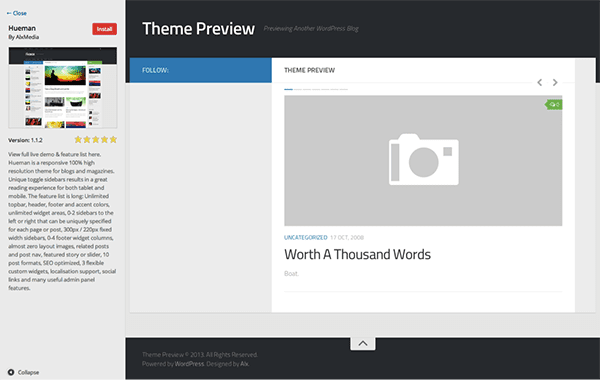The height and width of the screenshot is (380, 600).
Task: Select the first slider pagination dash
Action: click(x=288, y=89)
